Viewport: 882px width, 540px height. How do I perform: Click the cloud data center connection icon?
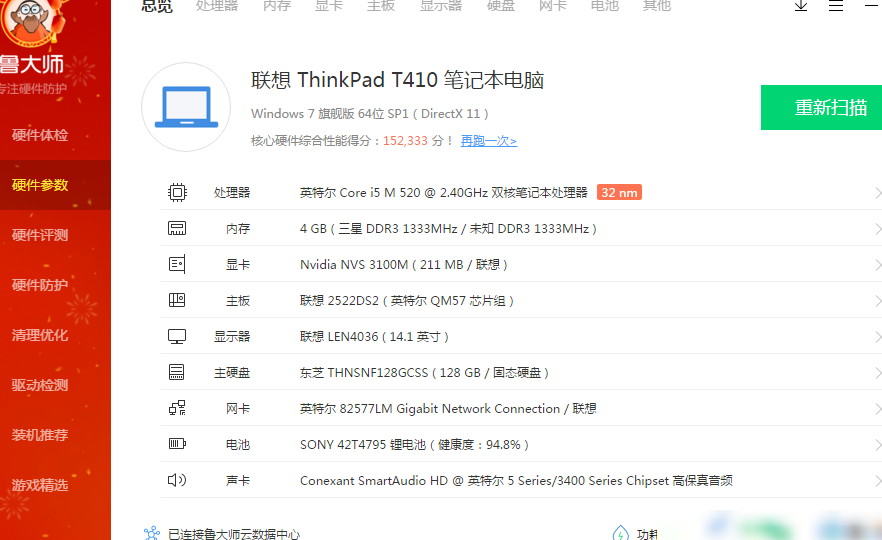click(152, 533)
